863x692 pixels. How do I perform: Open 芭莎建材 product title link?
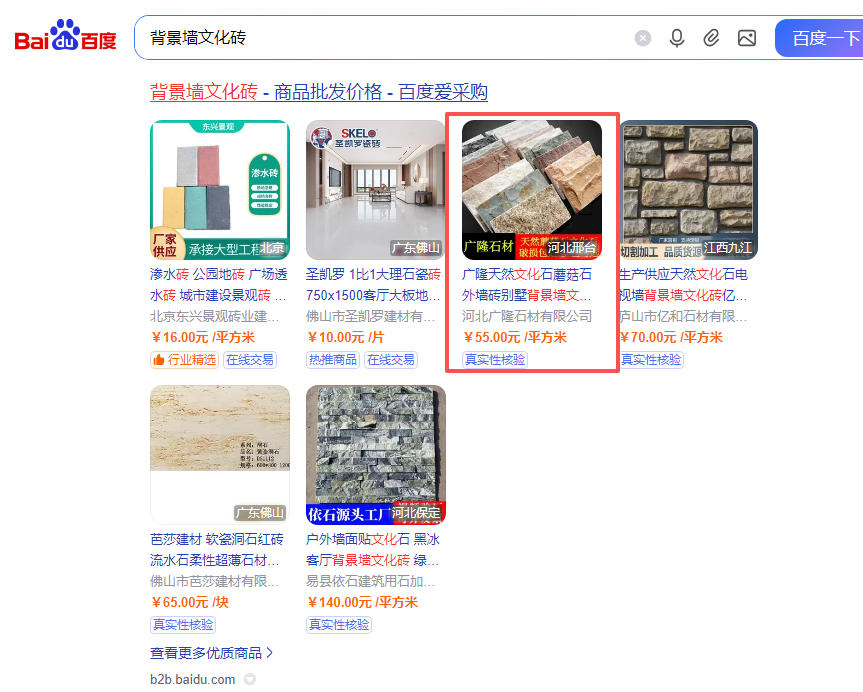(216, 549)
